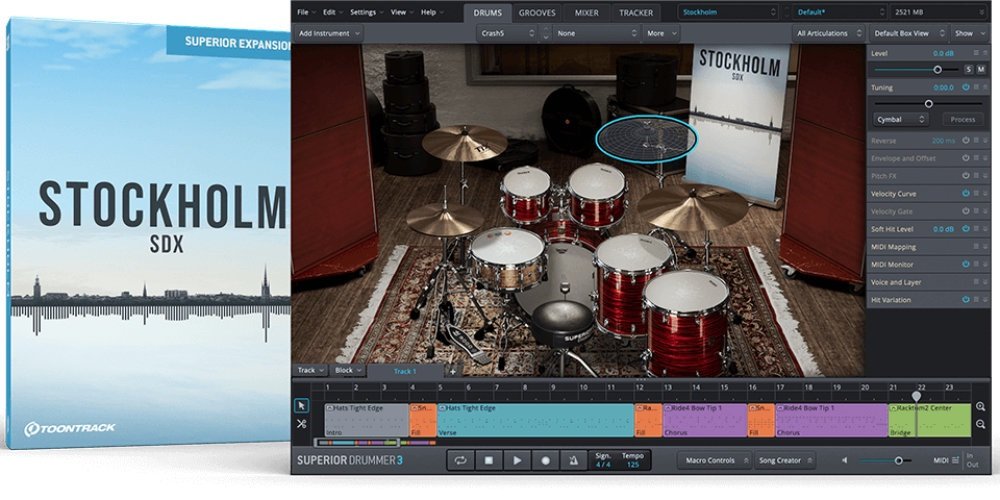Click the Process button

click(962, 119)
